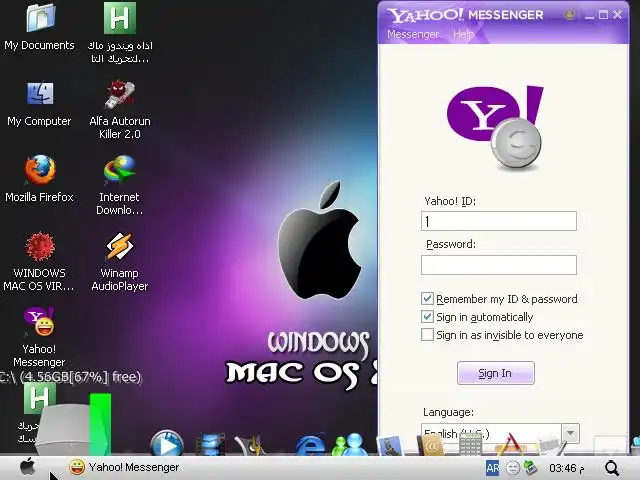The height and width of the screenshot is (480, 640).
Task: Open Alfa Autorun Killer 2.0
Action: coord(120,110)
